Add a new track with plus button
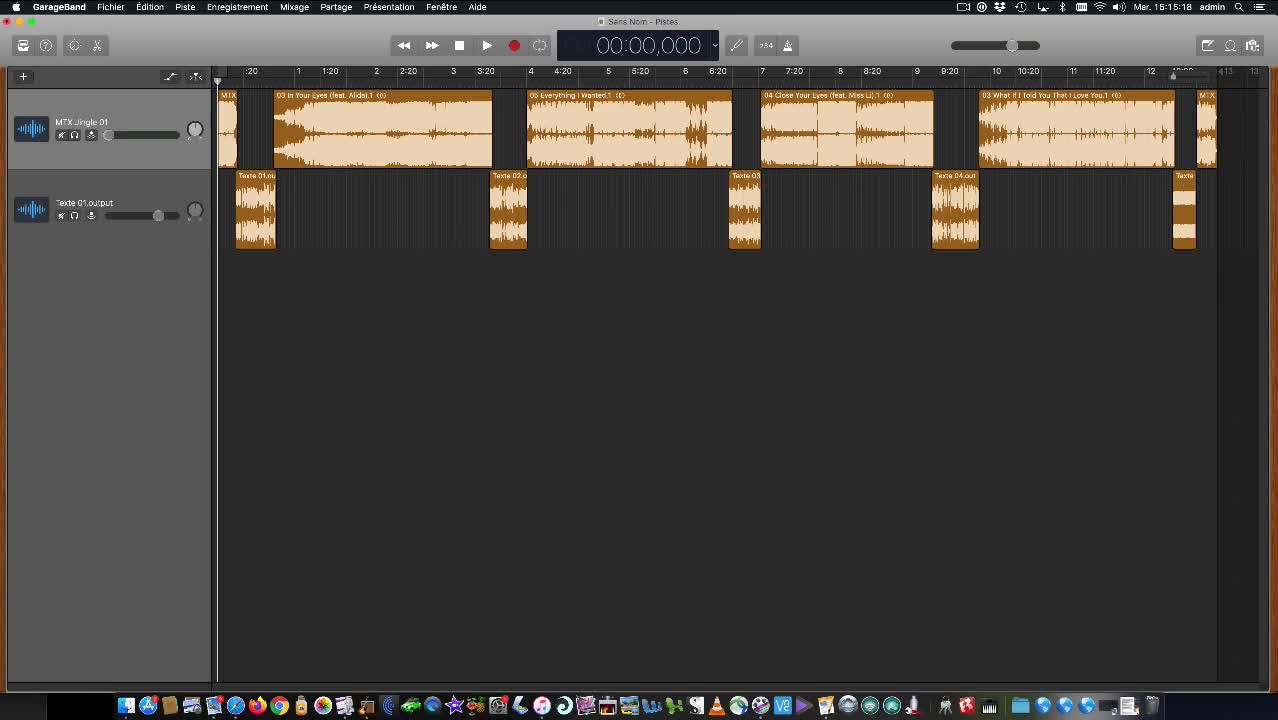 pos(23,76)
